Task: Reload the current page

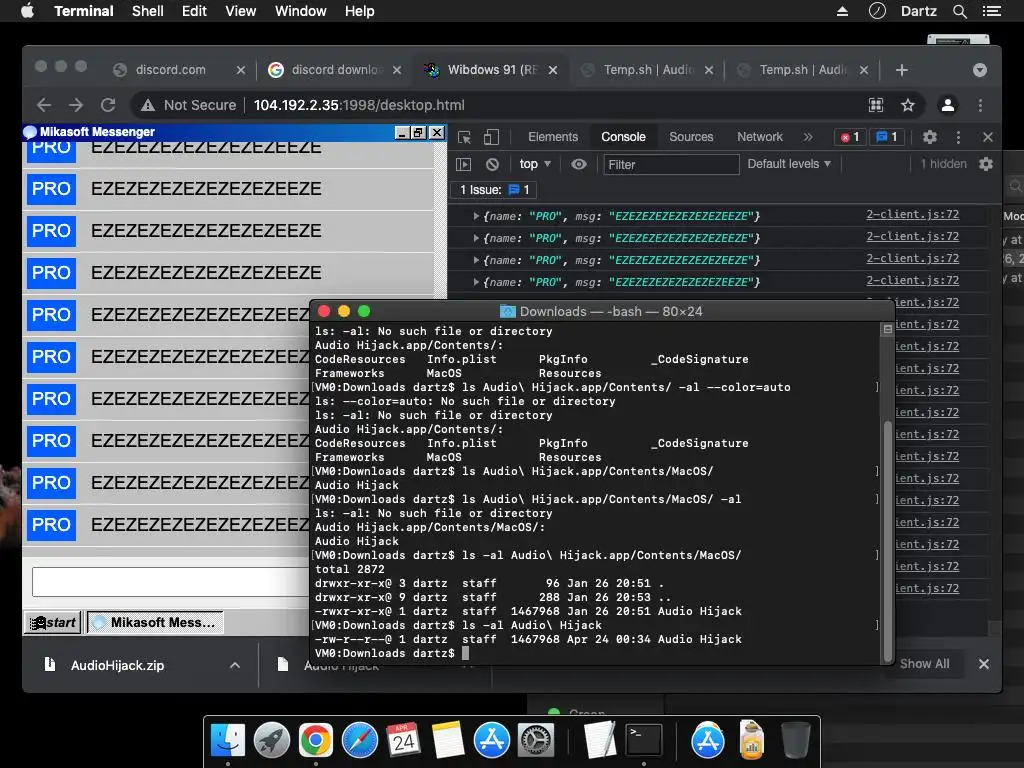Action: coord(108,105)
